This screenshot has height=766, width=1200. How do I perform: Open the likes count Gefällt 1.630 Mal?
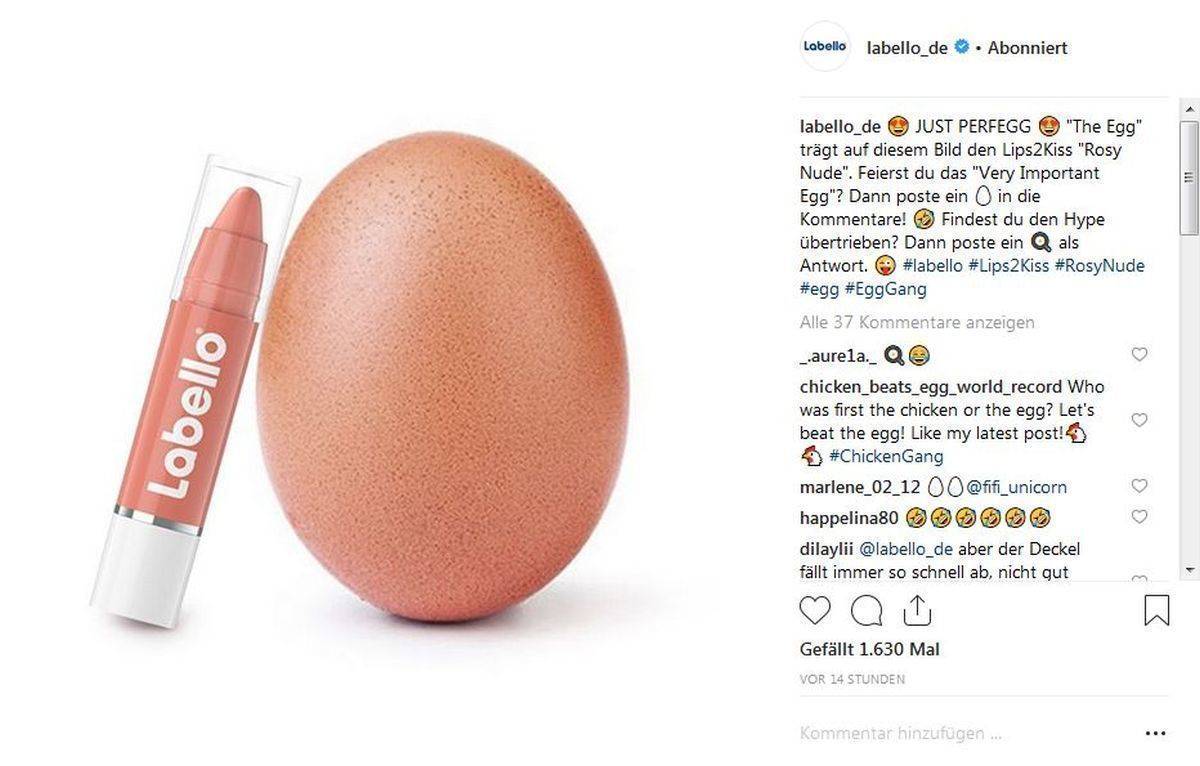869,648
